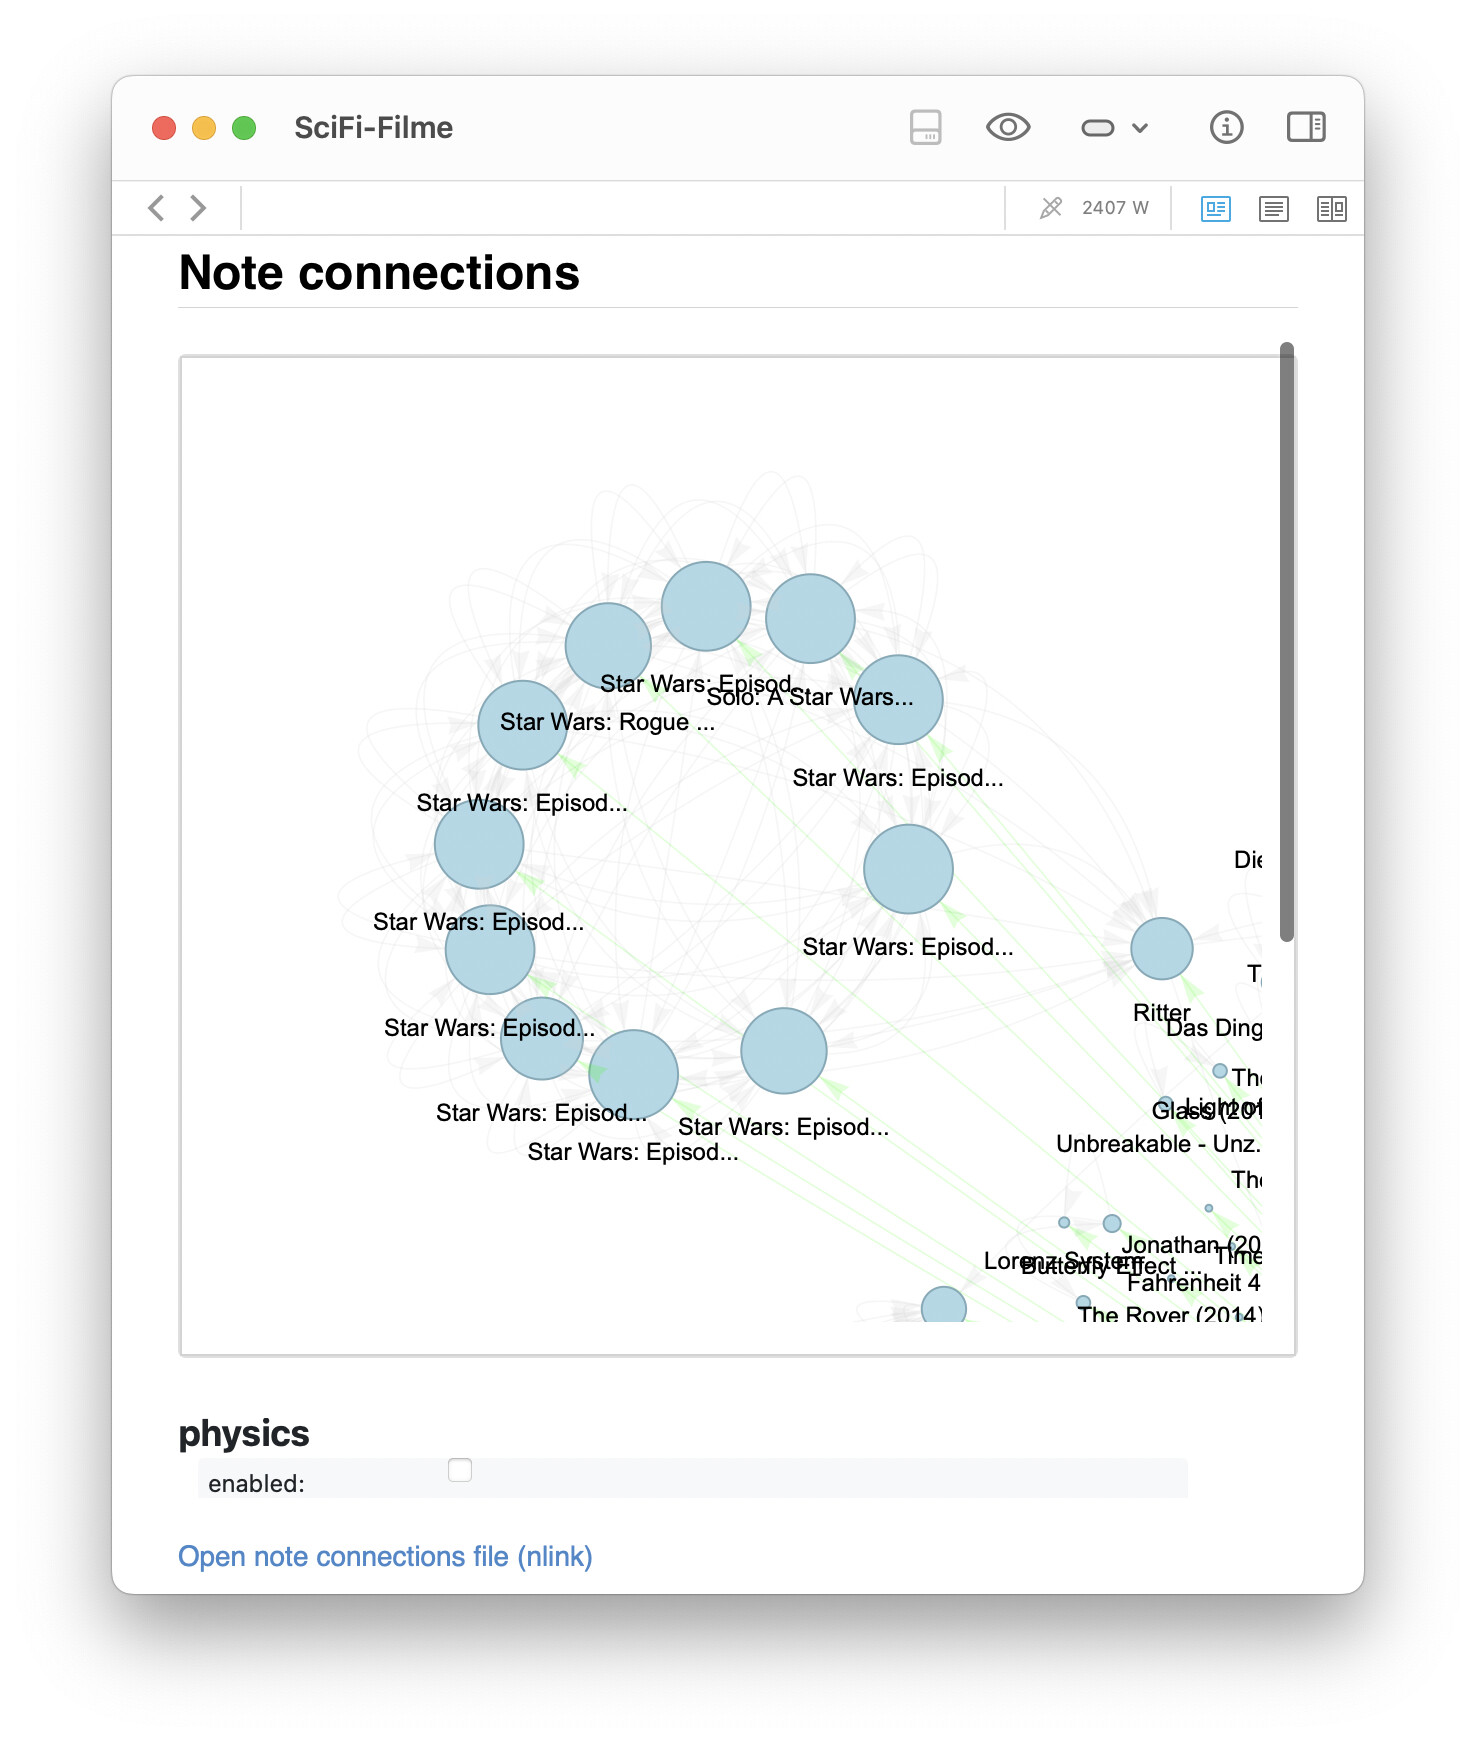Screen dimensions: 1476x1742
Task: Select the Star Wars: Rogue node
Action: [x=522, y=725]
